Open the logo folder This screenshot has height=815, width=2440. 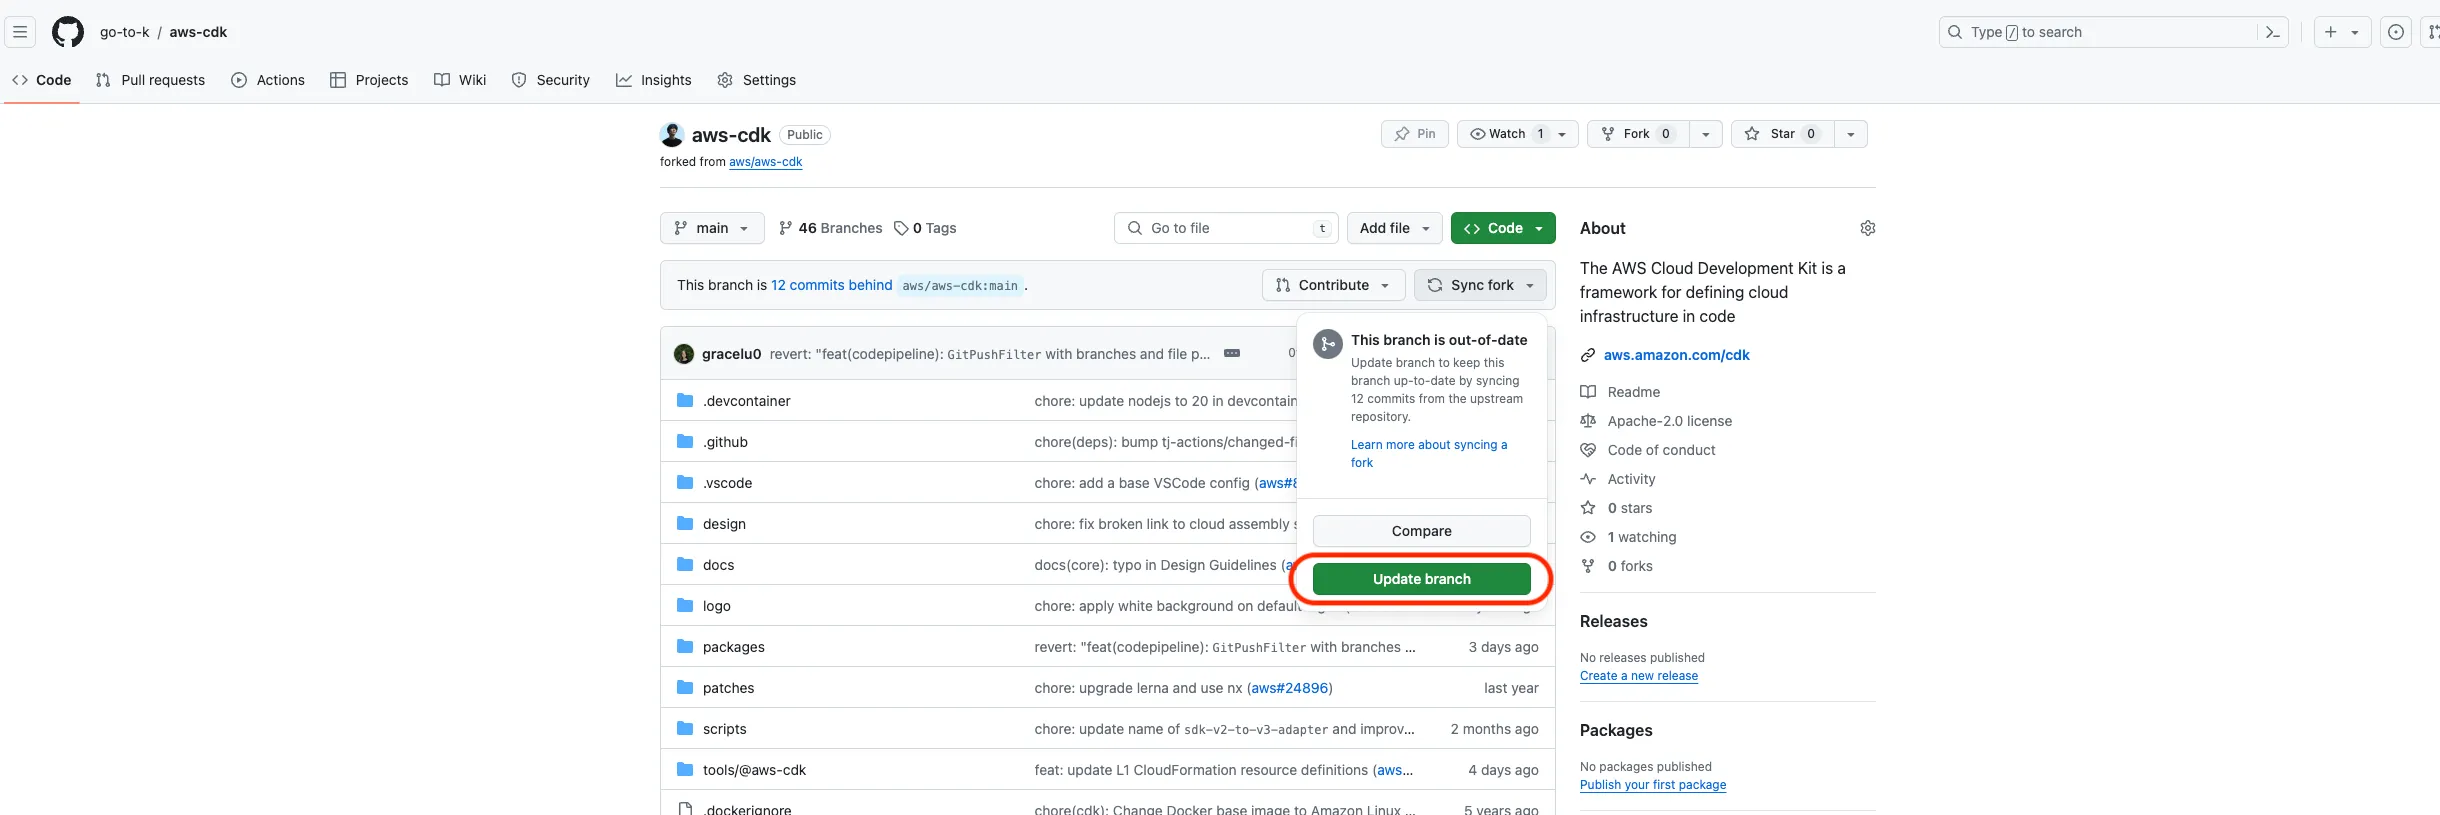tap(716, 606)
